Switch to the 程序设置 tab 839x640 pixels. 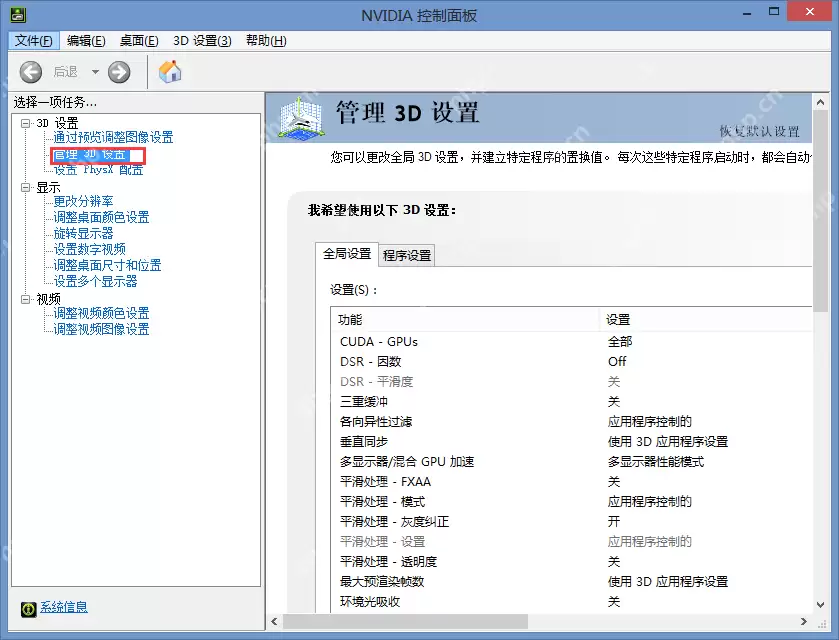coord(406,255)
